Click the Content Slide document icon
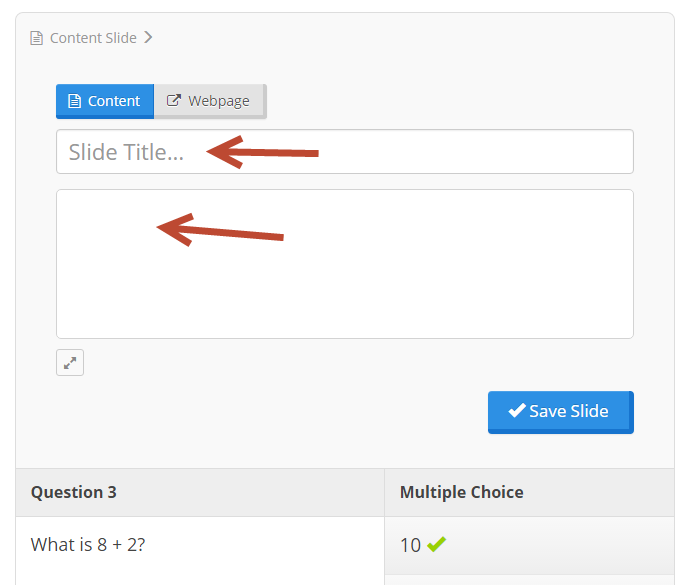 pos(36,38)
